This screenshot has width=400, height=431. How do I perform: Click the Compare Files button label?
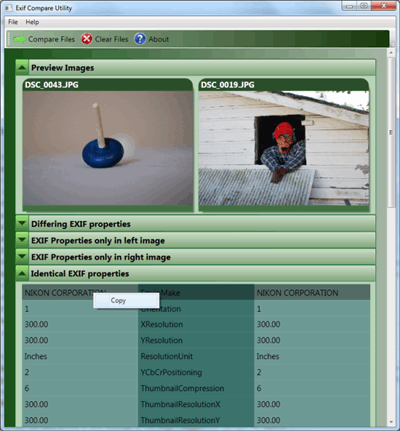click(51, 39)
